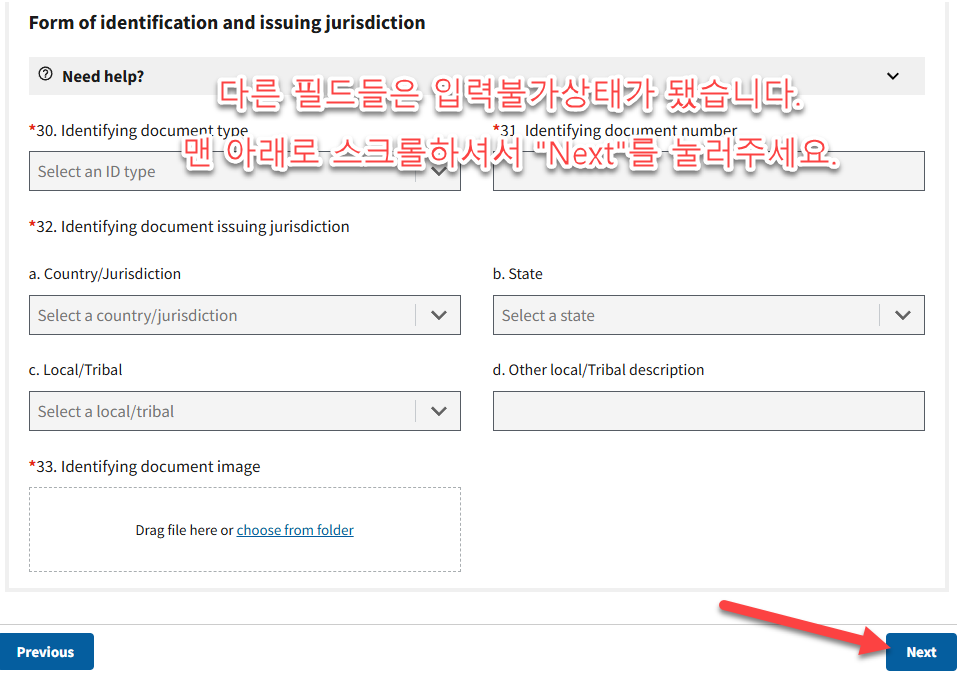Click the Previous button
The image size is (972, 695).
point(46,652)
